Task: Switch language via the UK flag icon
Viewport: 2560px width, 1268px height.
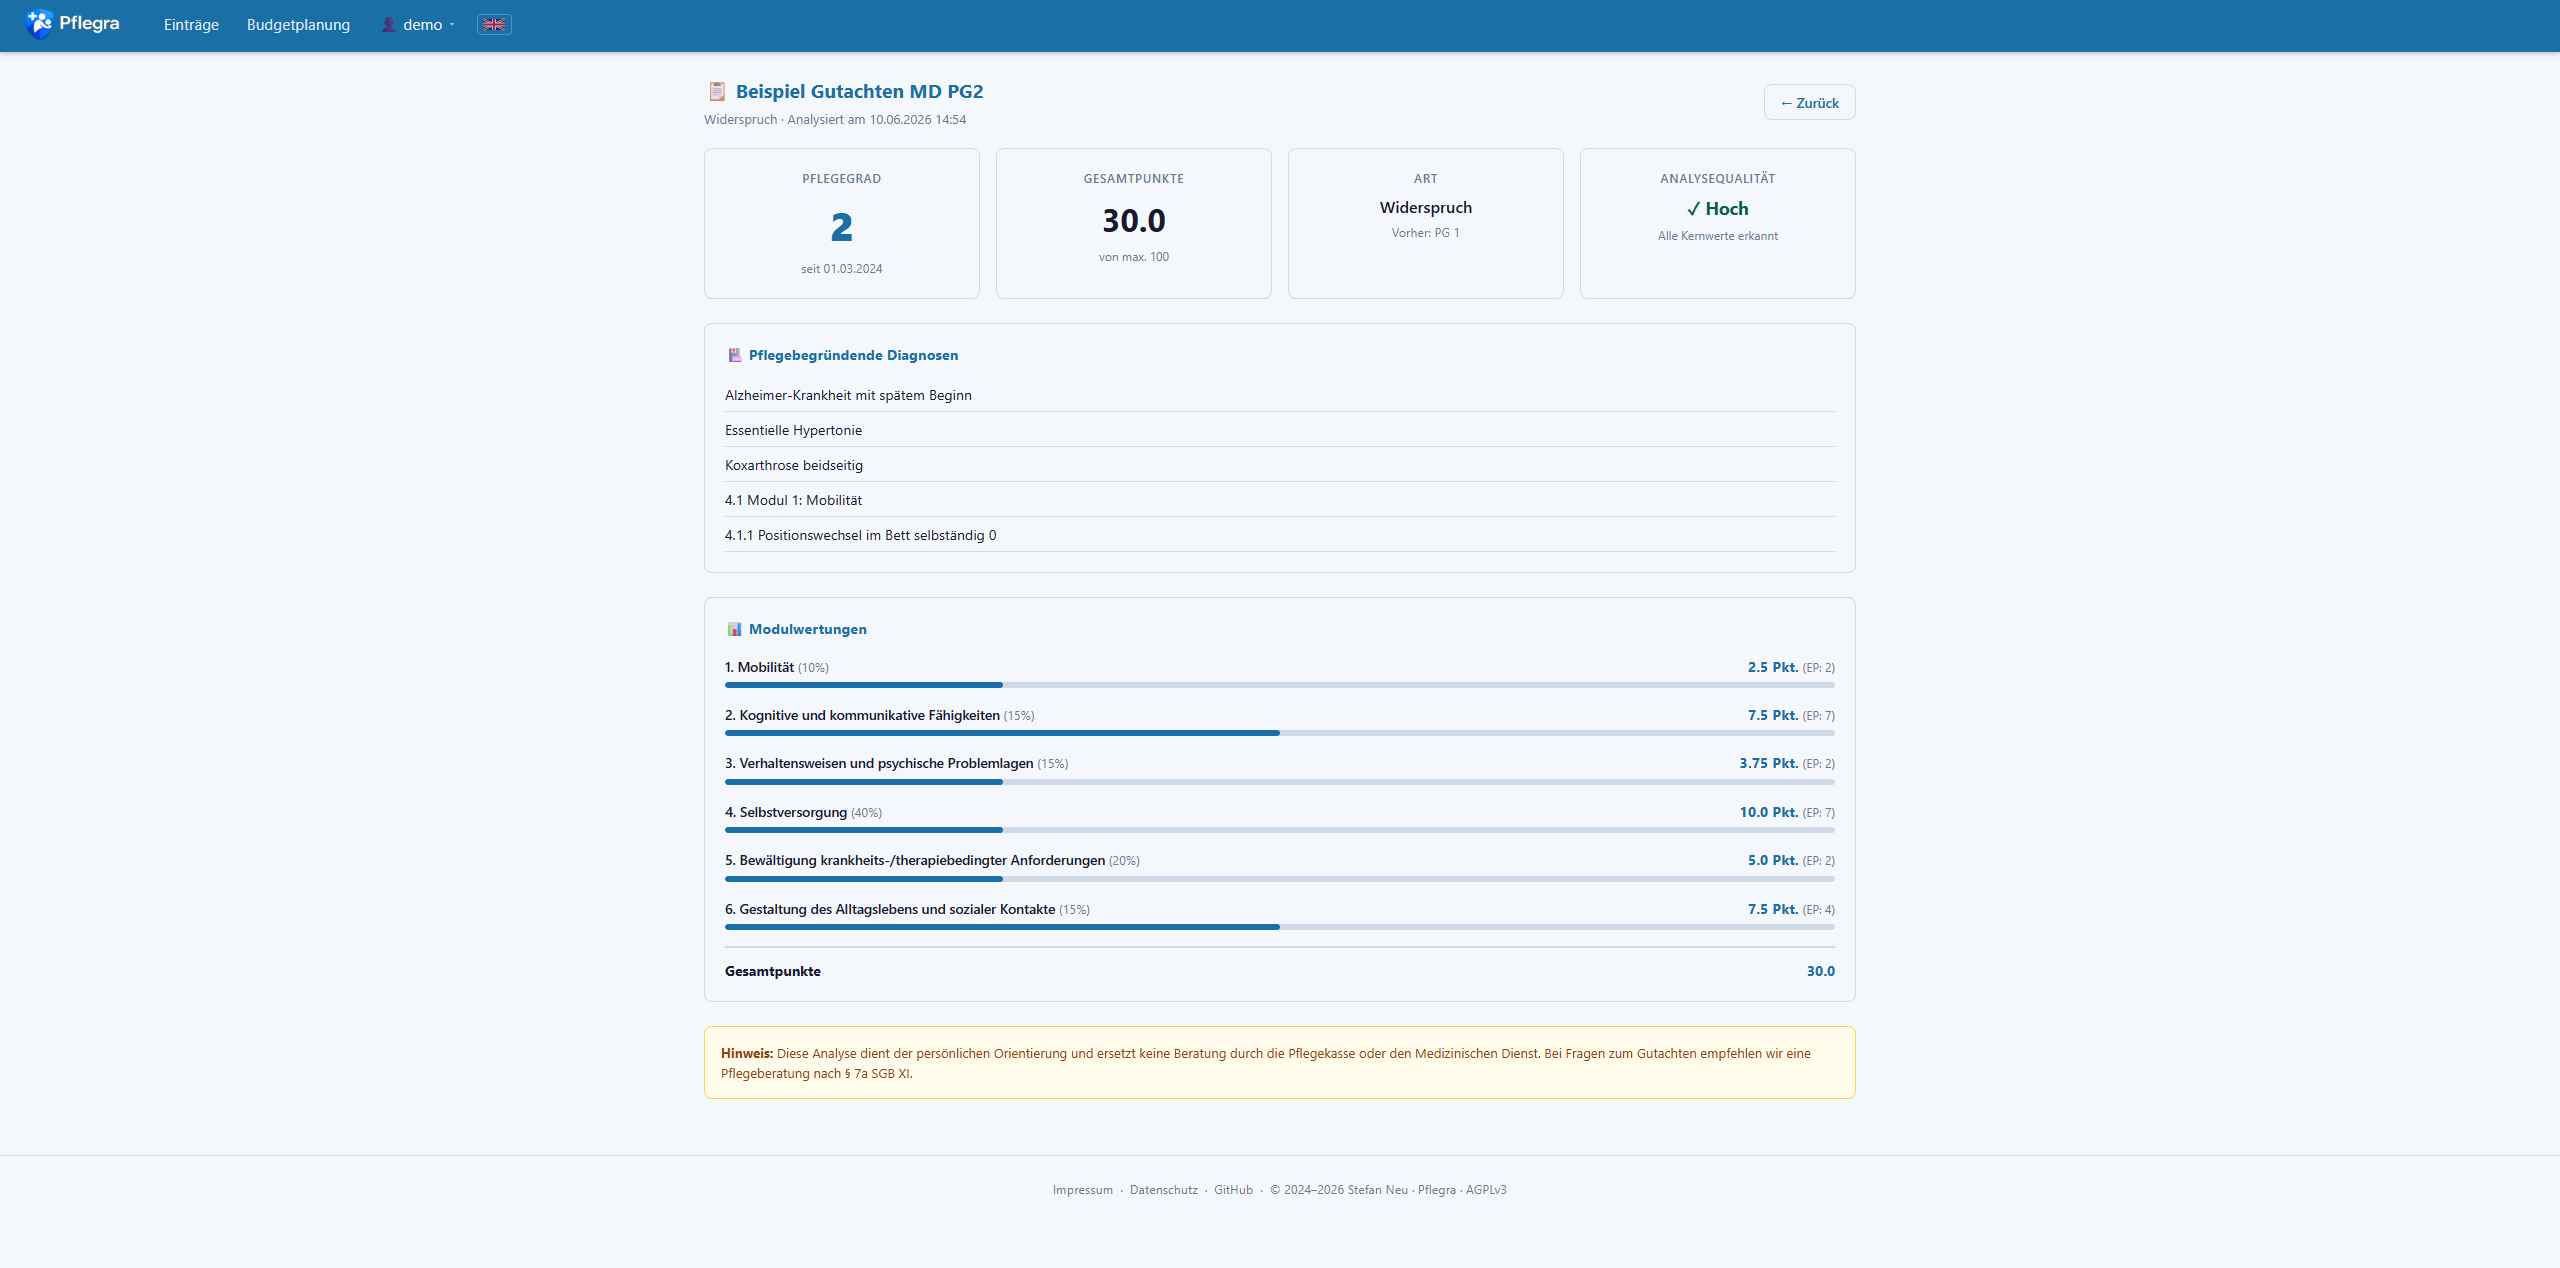Action: coord(494,25)
